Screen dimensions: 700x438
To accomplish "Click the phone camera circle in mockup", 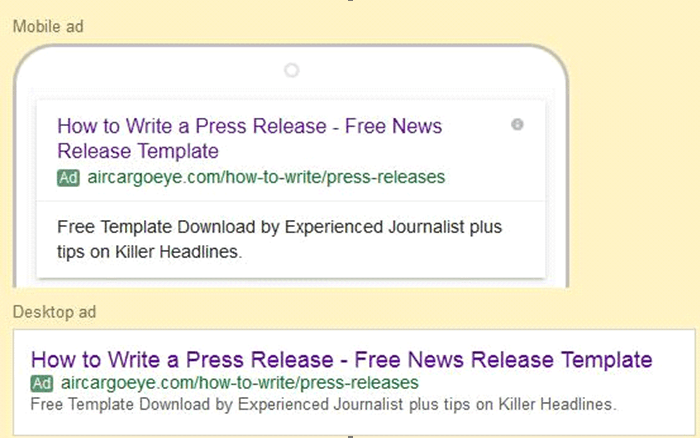I will tap(292, 70).
